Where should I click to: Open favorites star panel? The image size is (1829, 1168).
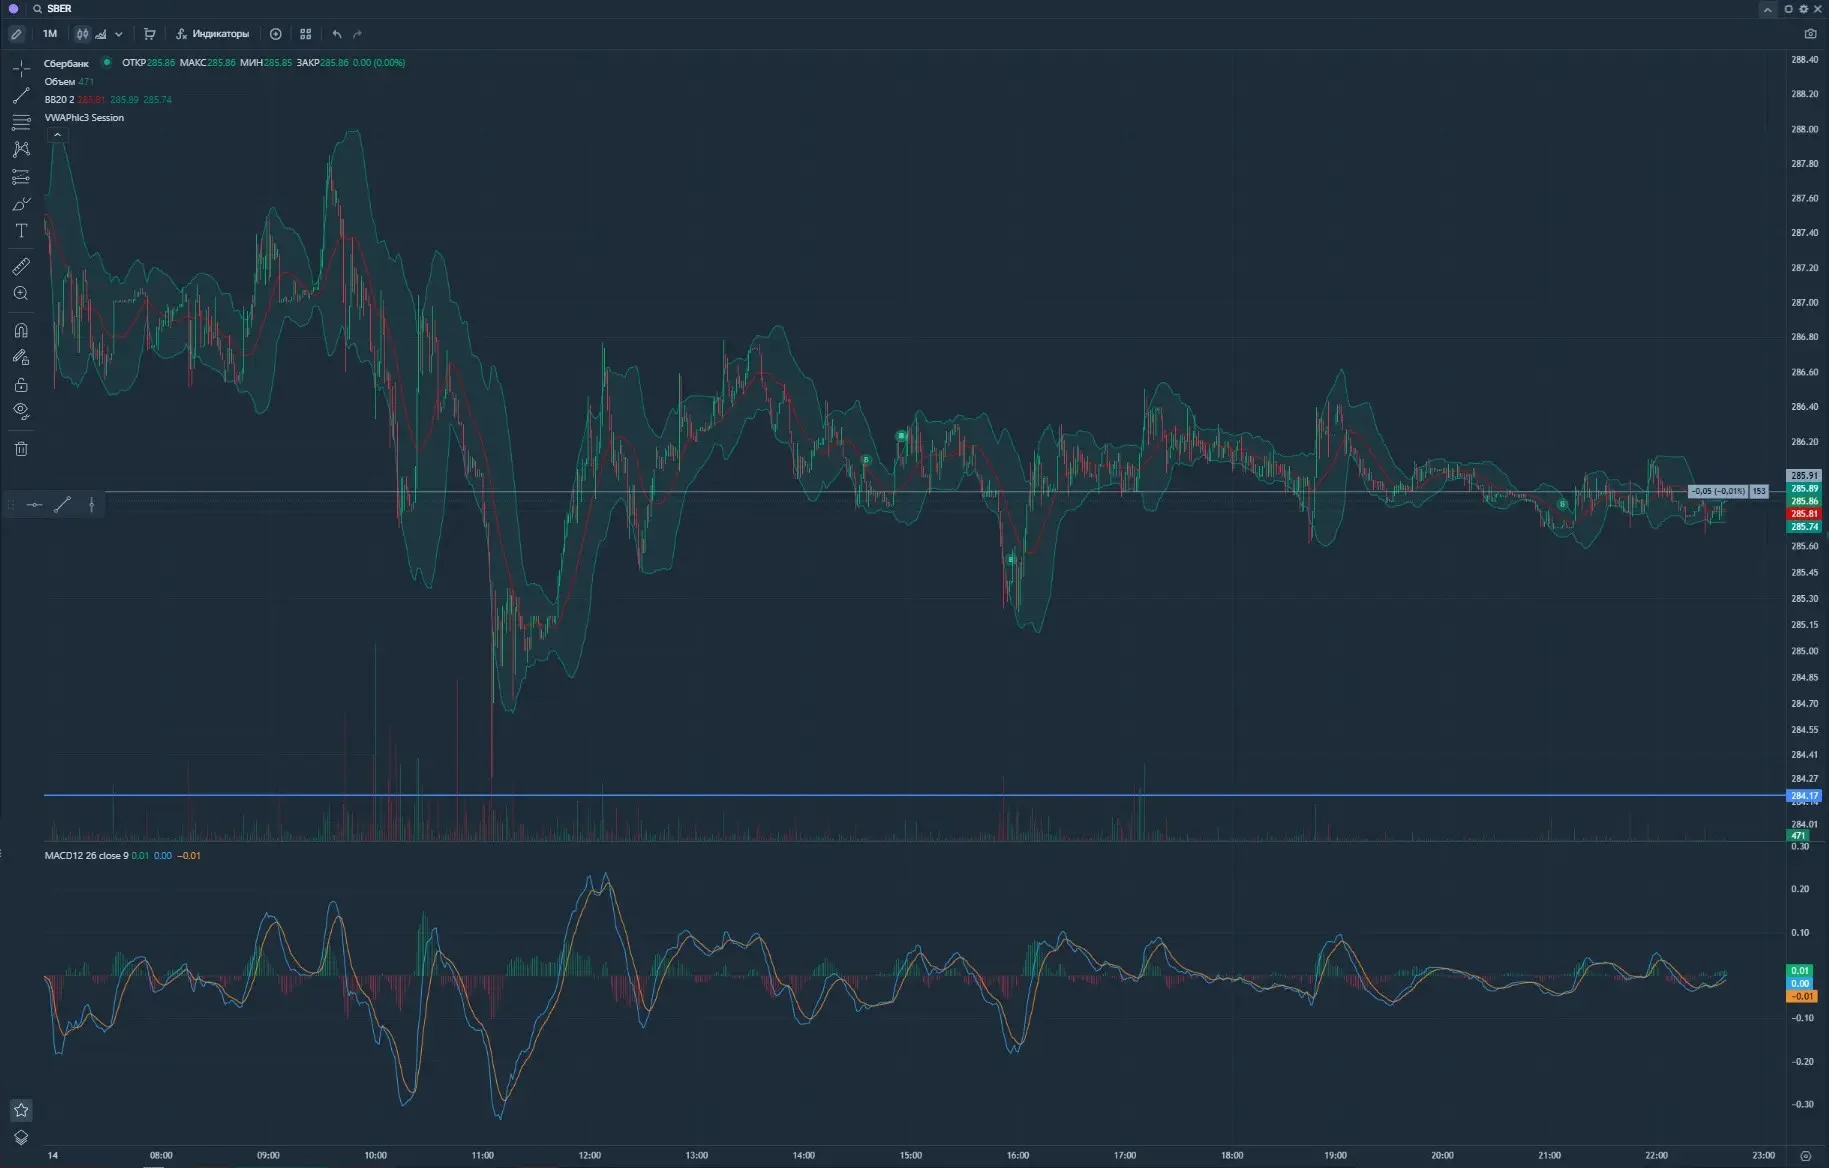(x=21, y=1110)
